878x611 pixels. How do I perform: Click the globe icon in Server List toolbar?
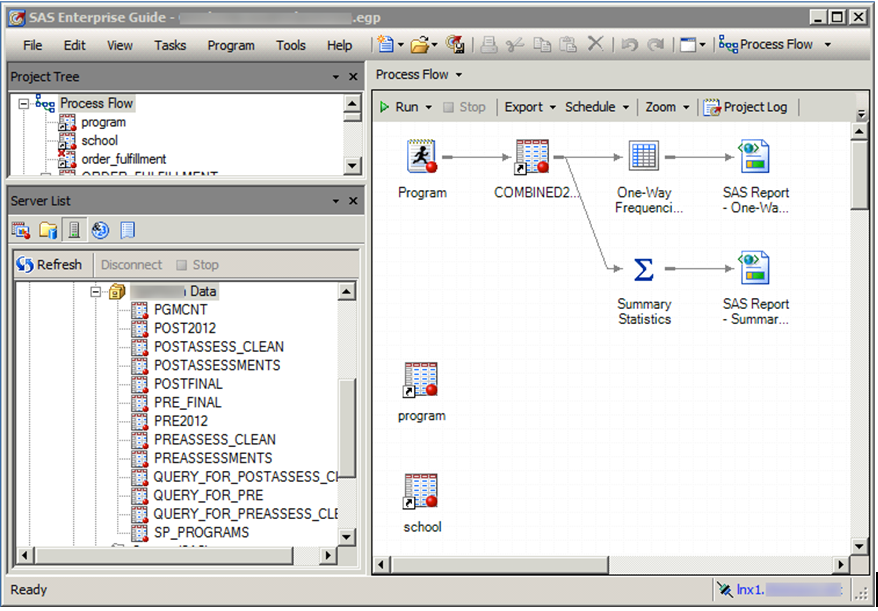(100, 230)
